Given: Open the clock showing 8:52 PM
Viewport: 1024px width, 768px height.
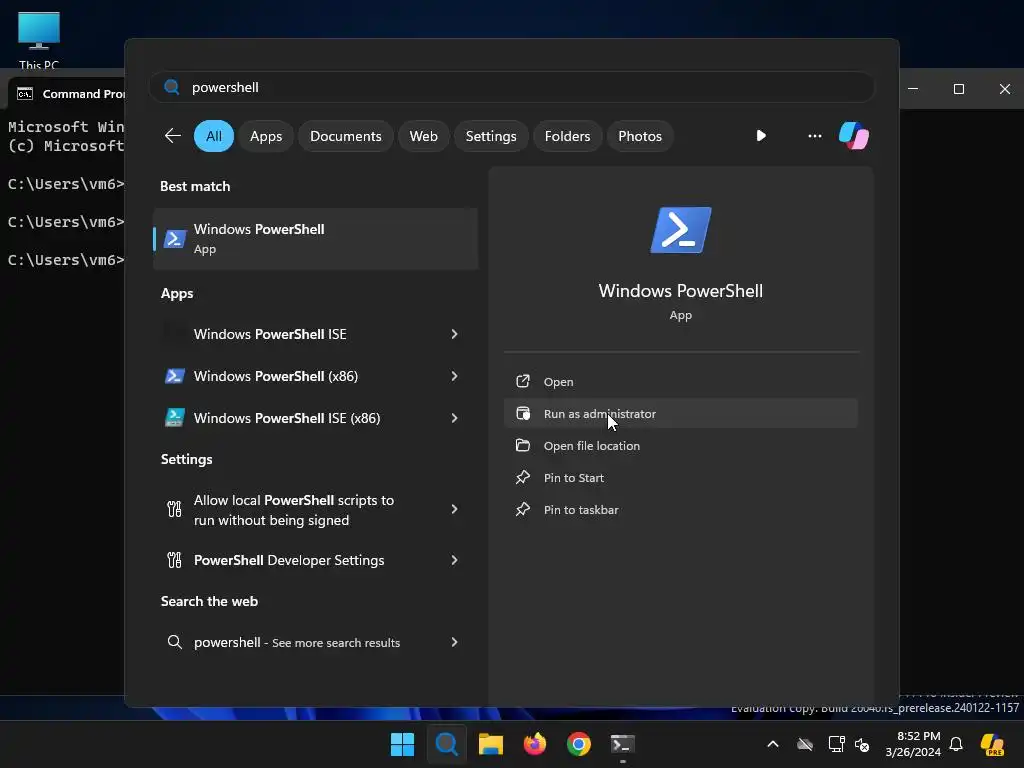Looking at the screenshot, I should coord(913,744).
